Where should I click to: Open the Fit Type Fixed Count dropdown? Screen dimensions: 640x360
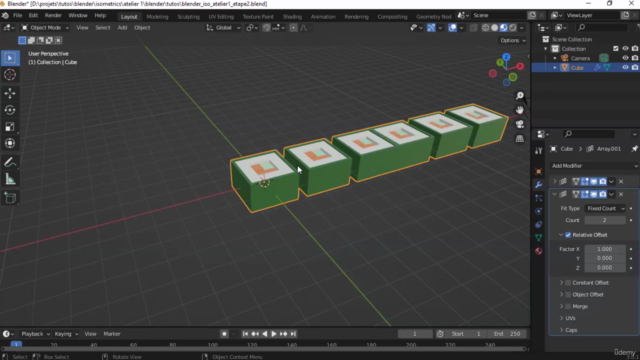coord(605,209)
